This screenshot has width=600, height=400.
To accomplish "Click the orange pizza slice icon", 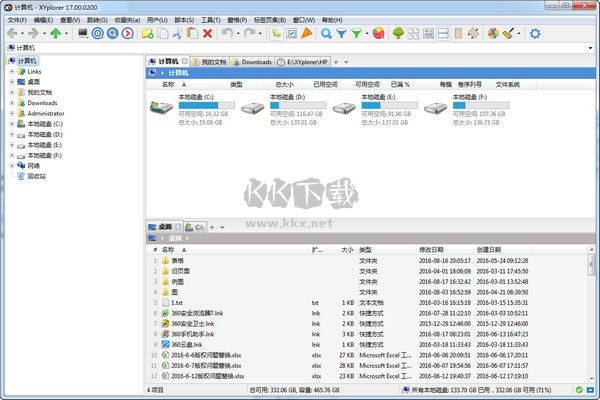I will pyautogui.click(x=307, y=34).
